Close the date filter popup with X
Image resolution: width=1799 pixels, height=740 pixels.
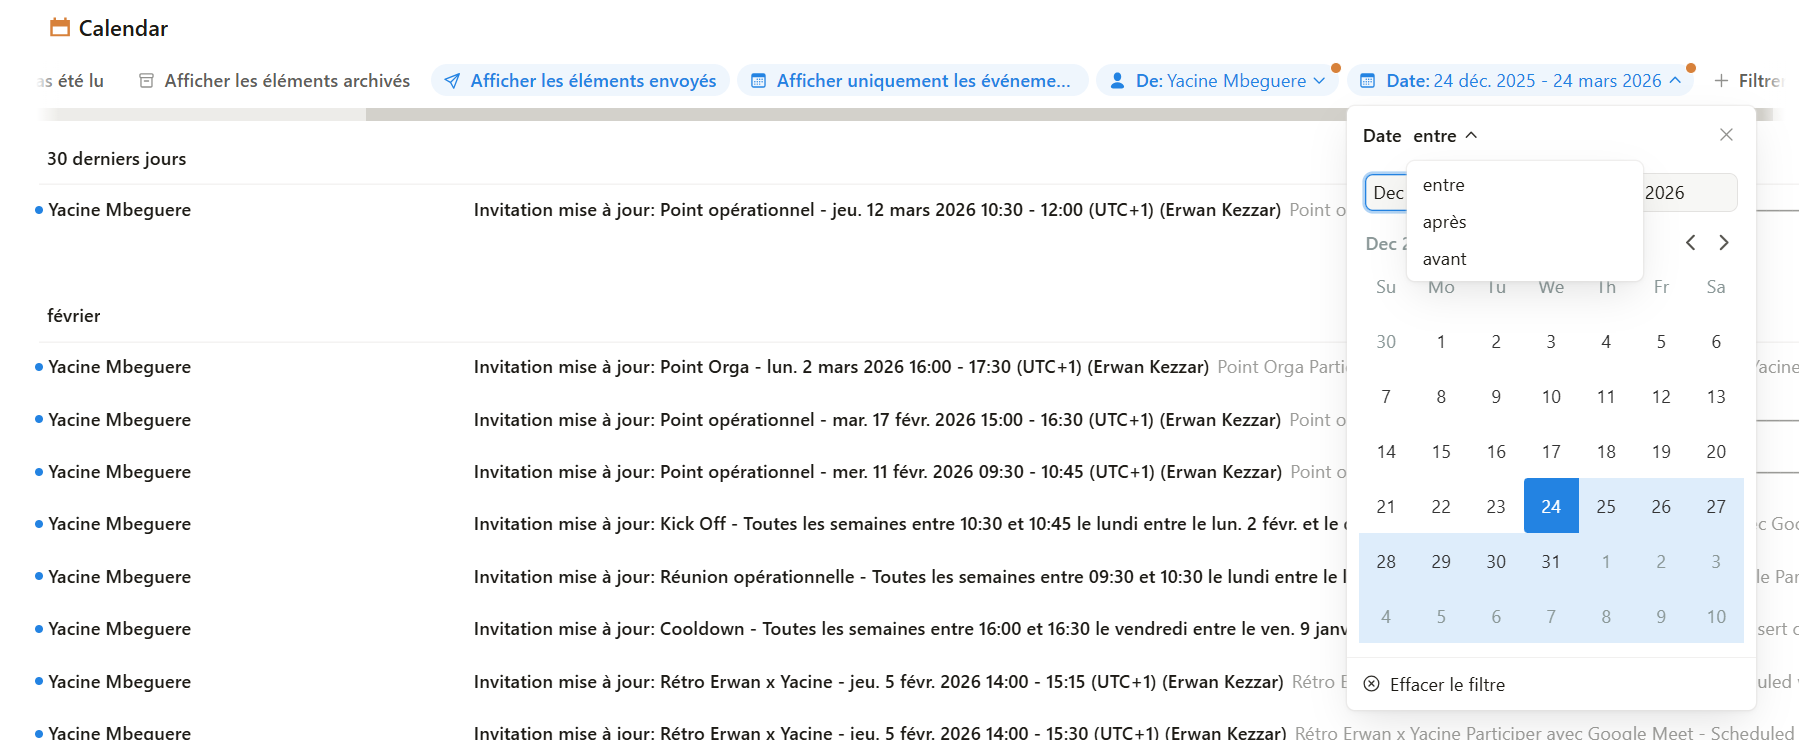1726,135
